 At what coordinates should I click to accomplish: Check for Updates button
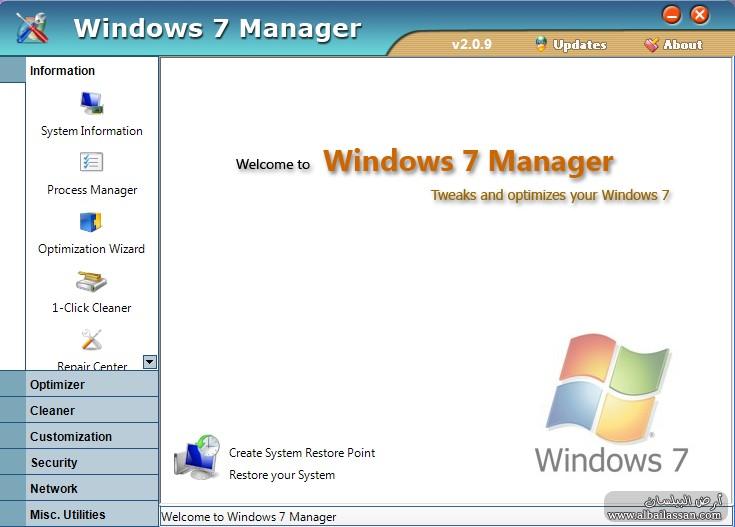[x=571, y=45]
